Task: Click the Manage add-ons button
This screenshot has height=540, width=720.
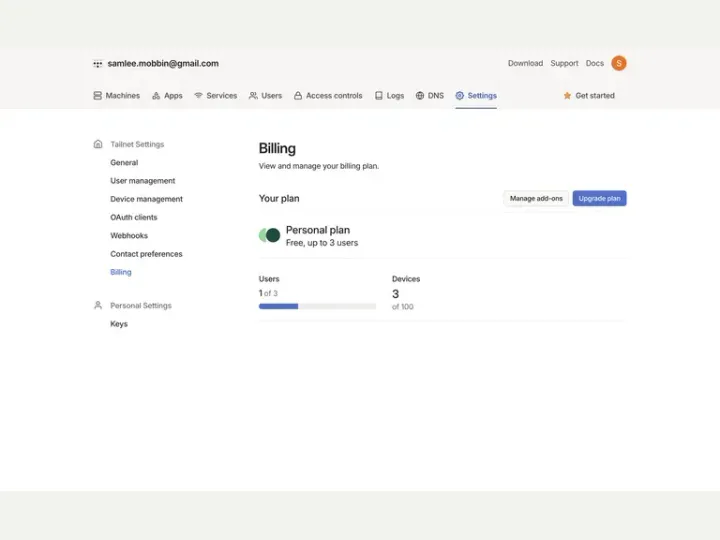Action: pyautogui.click(x=536, y=198)
